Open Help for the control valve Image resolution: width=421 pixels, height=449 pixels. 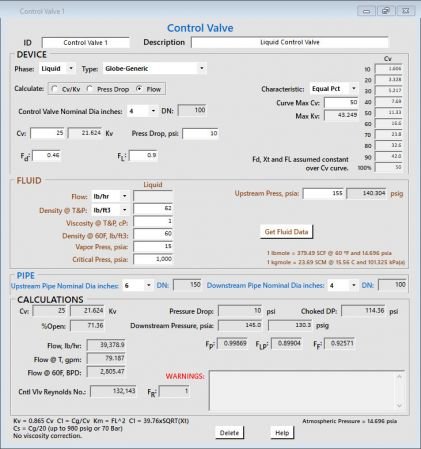coord(282,433)
